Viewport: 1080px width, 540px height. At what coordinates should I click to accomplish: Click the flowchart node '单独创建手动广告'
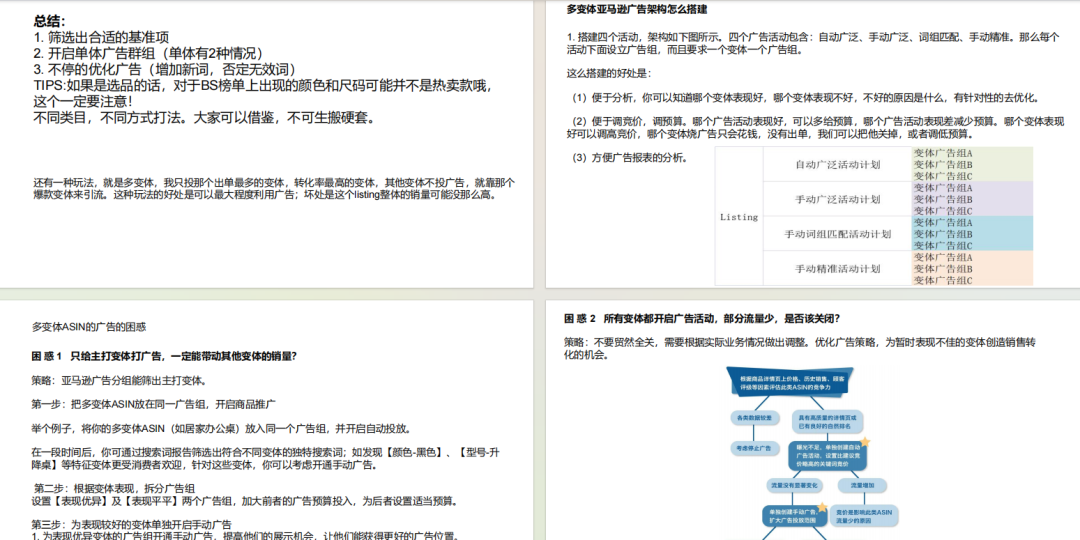tap(794, 516)
